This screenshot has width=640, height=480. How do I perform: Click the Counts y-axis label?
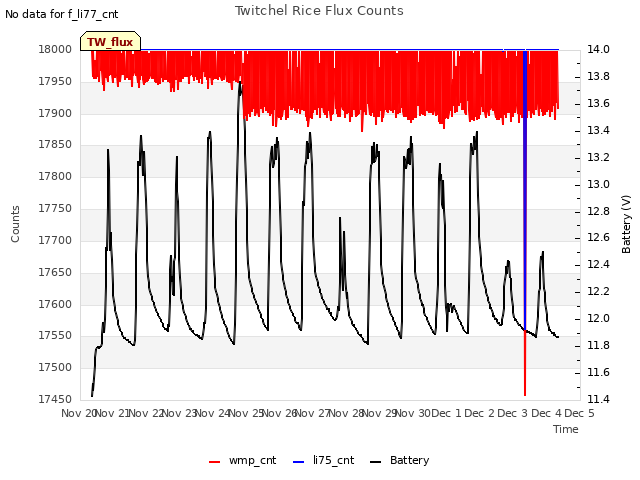(15, 224)
